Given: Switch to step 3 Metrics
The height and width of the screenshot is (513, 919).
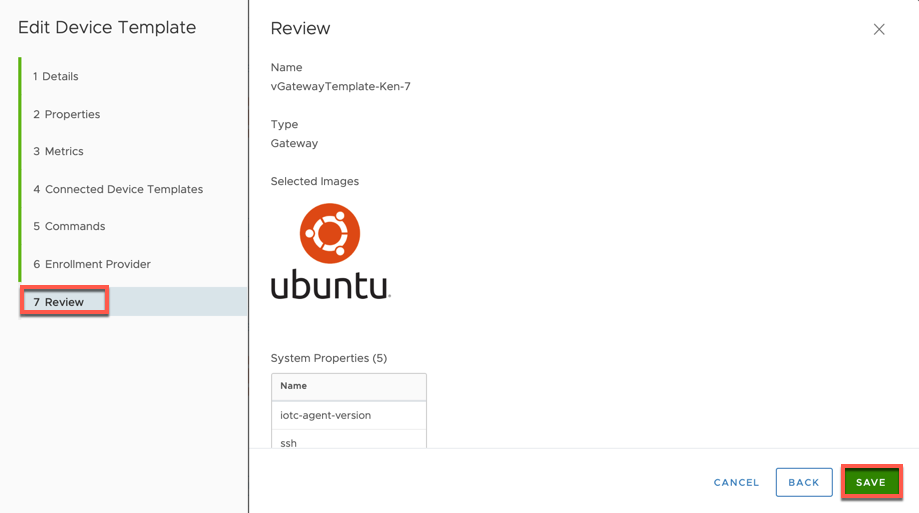Looking at the screenshot, I should point(58,151).
